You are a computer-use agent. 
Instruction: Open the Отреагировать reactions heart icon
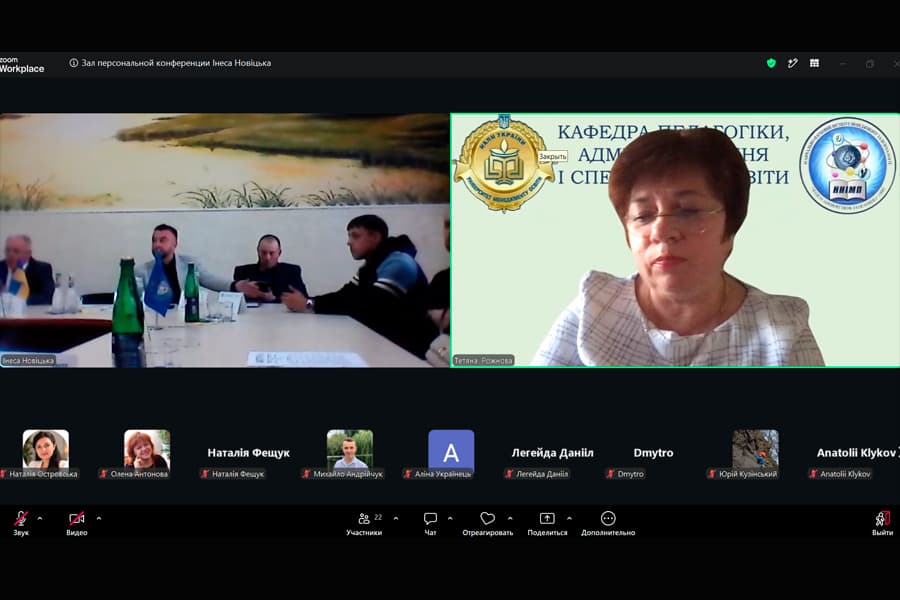[487, 518]
